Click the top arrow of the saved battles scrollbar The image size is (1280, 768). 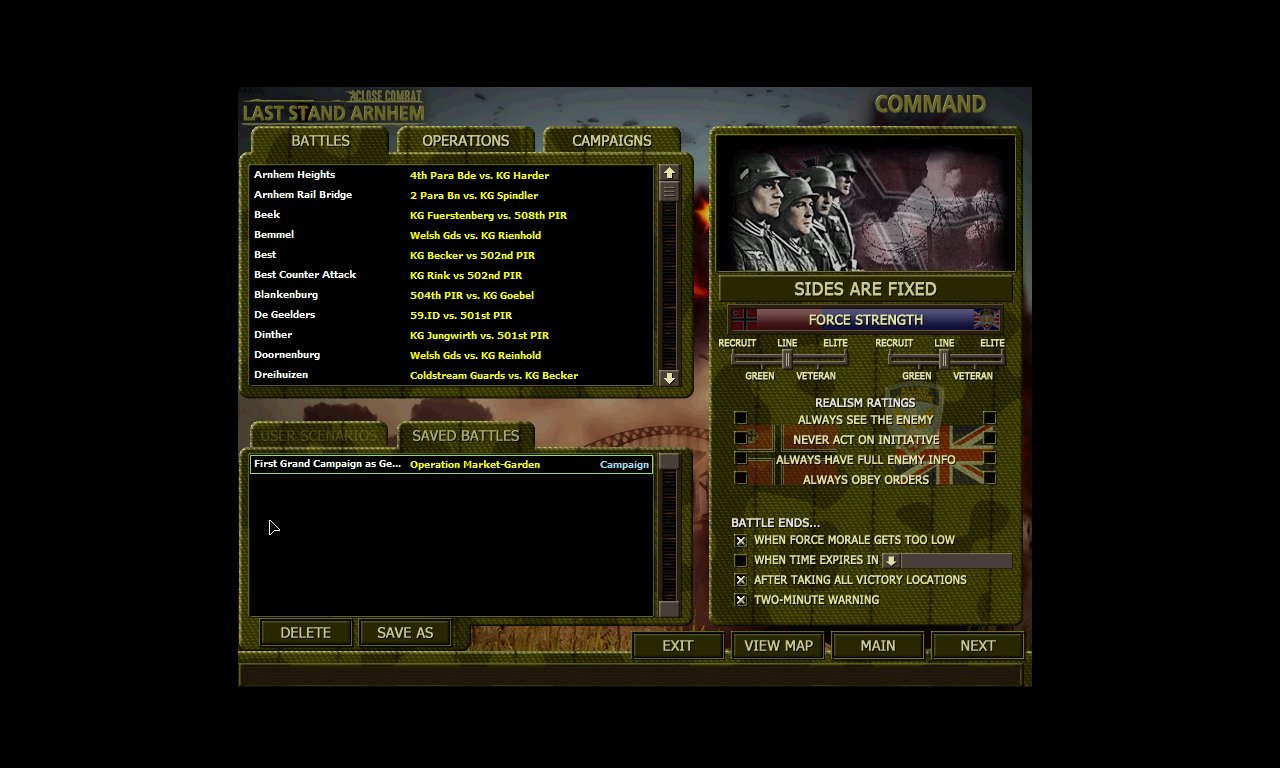point(669,461)
